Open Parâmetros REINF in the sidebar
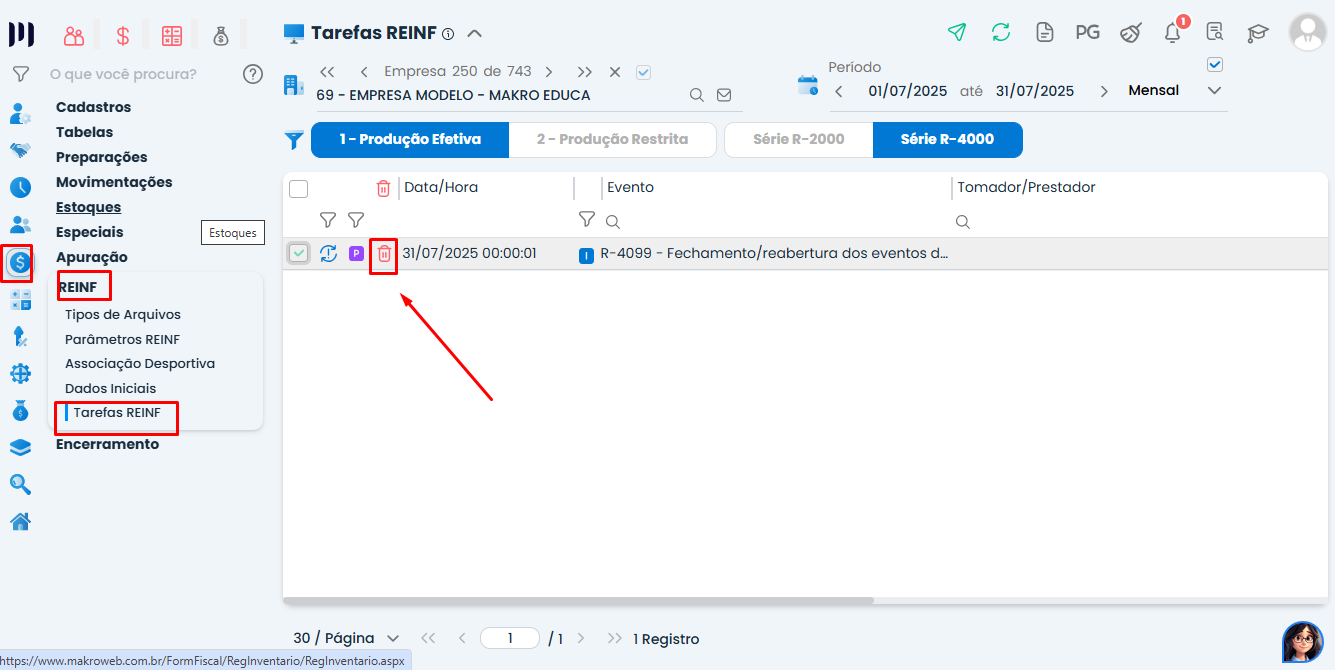Viewport: 1335px width, 670px height. point(122,339)
